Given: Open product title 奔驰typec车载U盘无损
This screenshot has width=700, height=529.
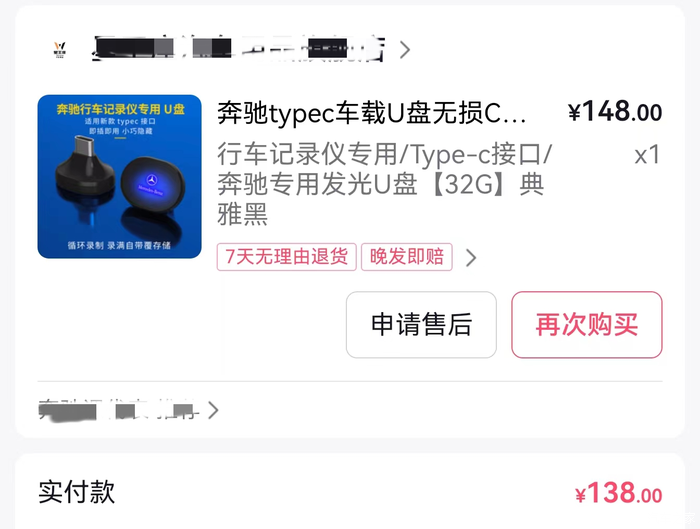Looking at the screenshot, I should tap(372, 113).
